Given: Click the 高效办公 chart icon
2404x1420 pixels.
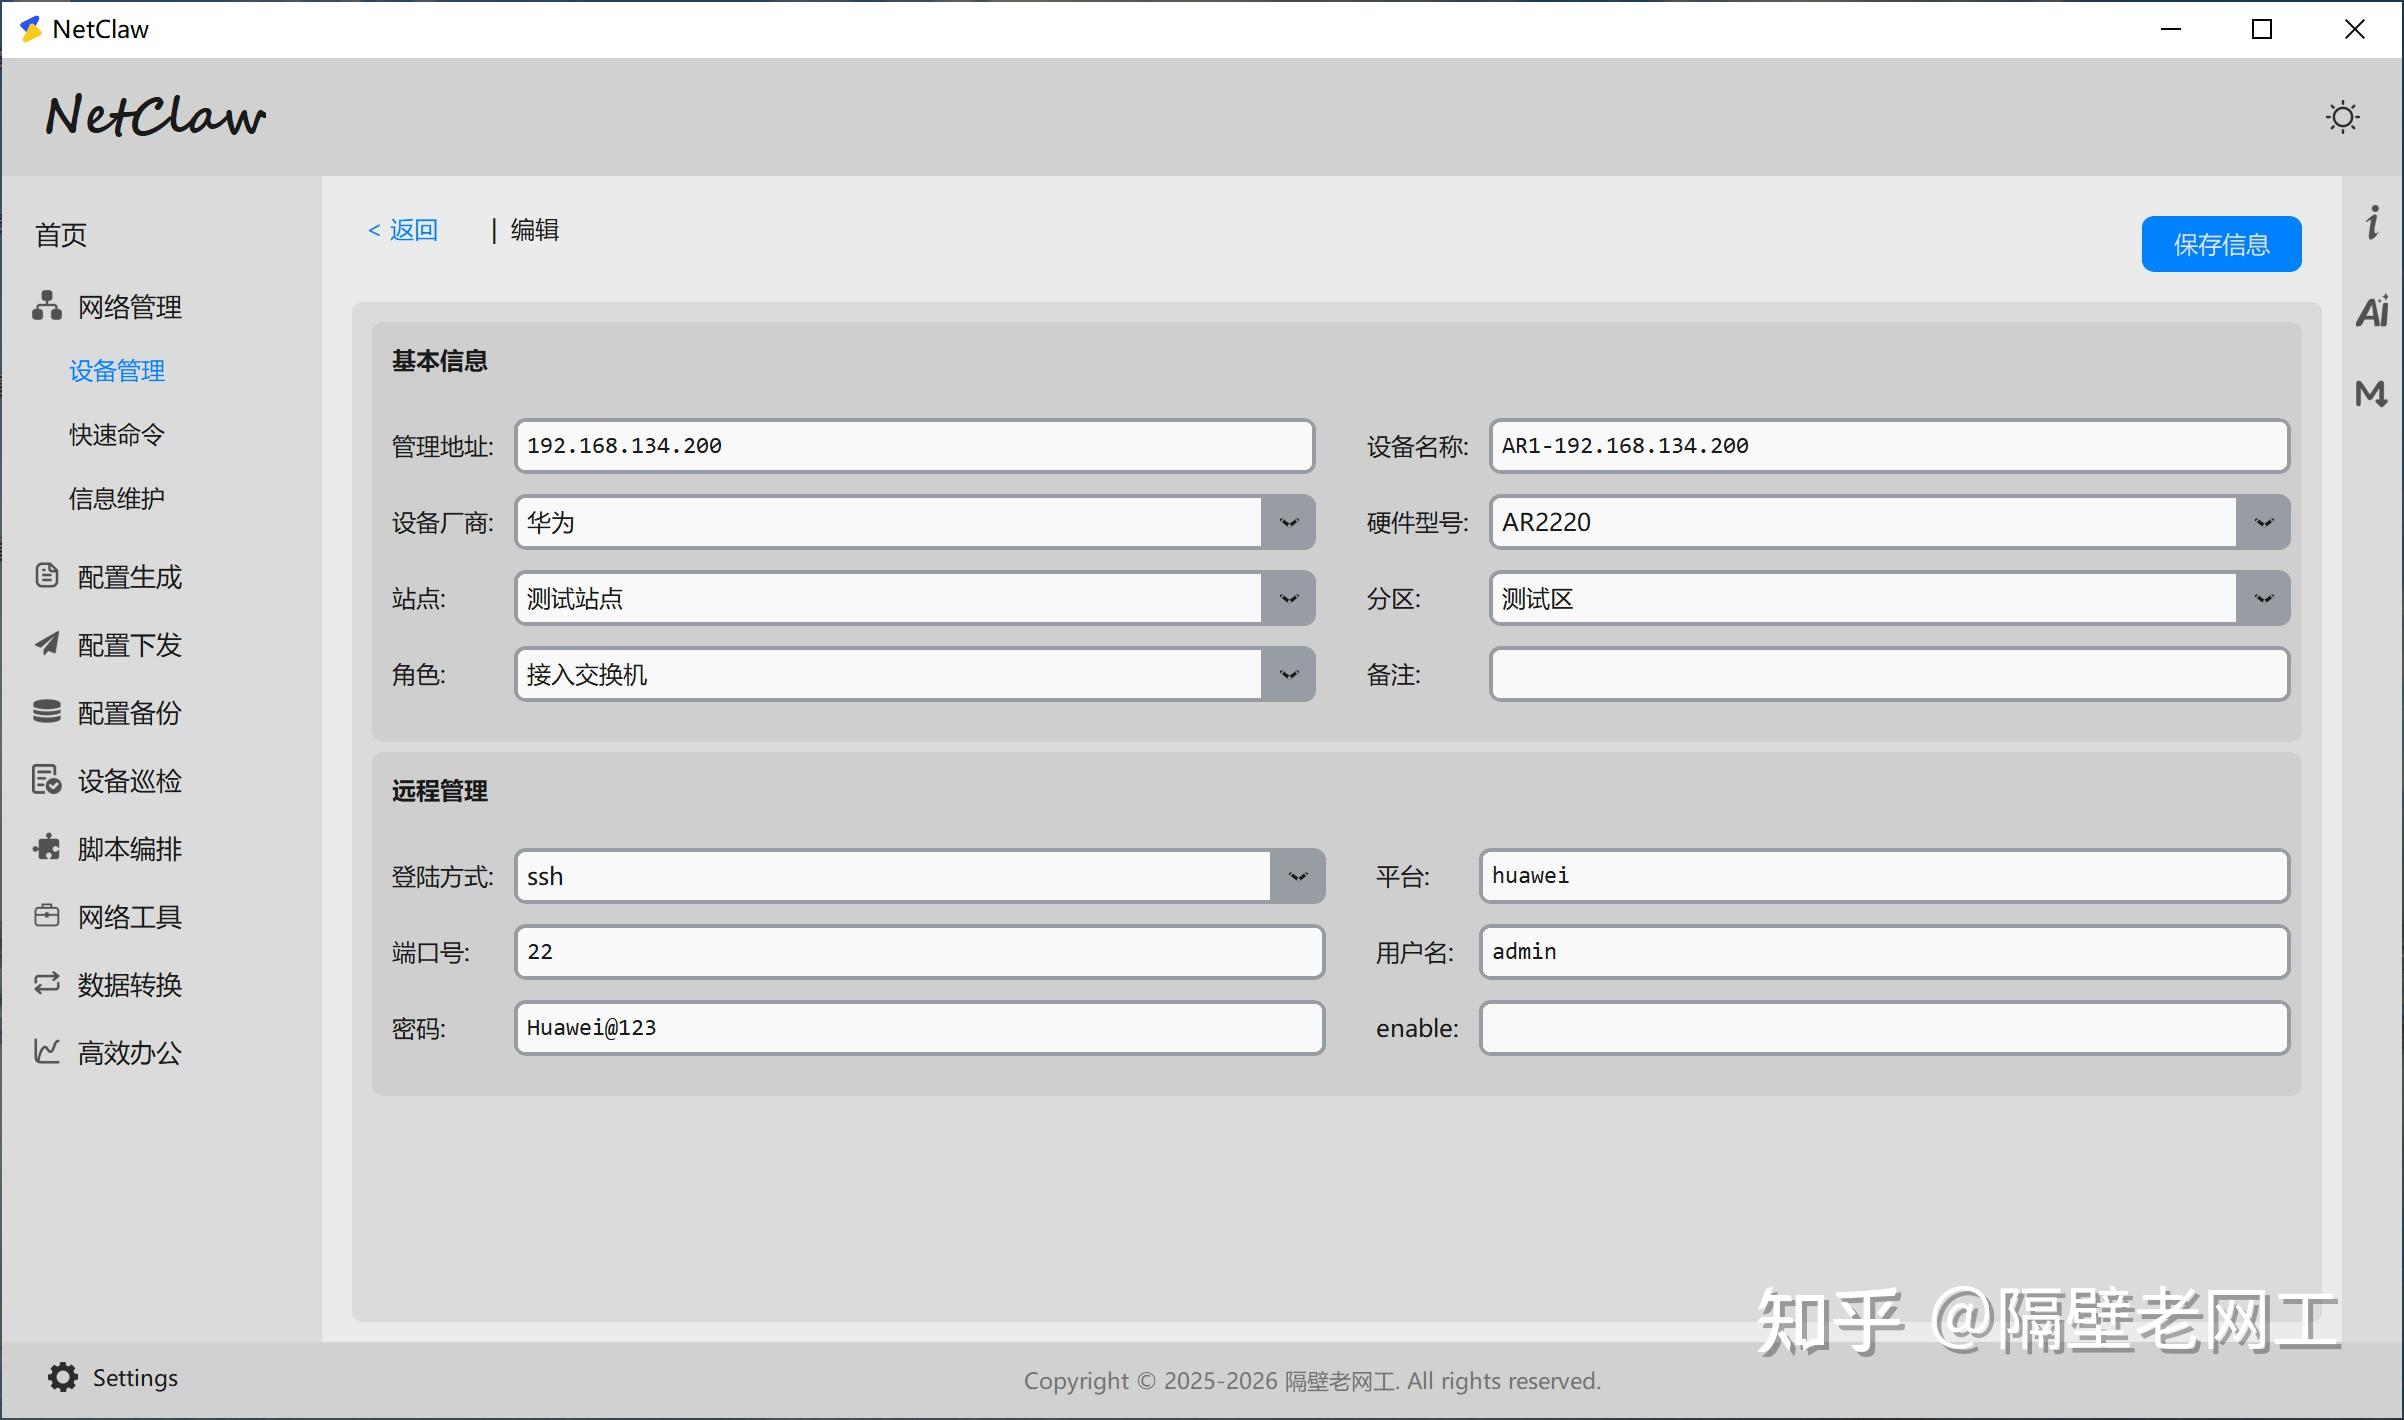Looking at the screenshot, I should point(46,1052).
